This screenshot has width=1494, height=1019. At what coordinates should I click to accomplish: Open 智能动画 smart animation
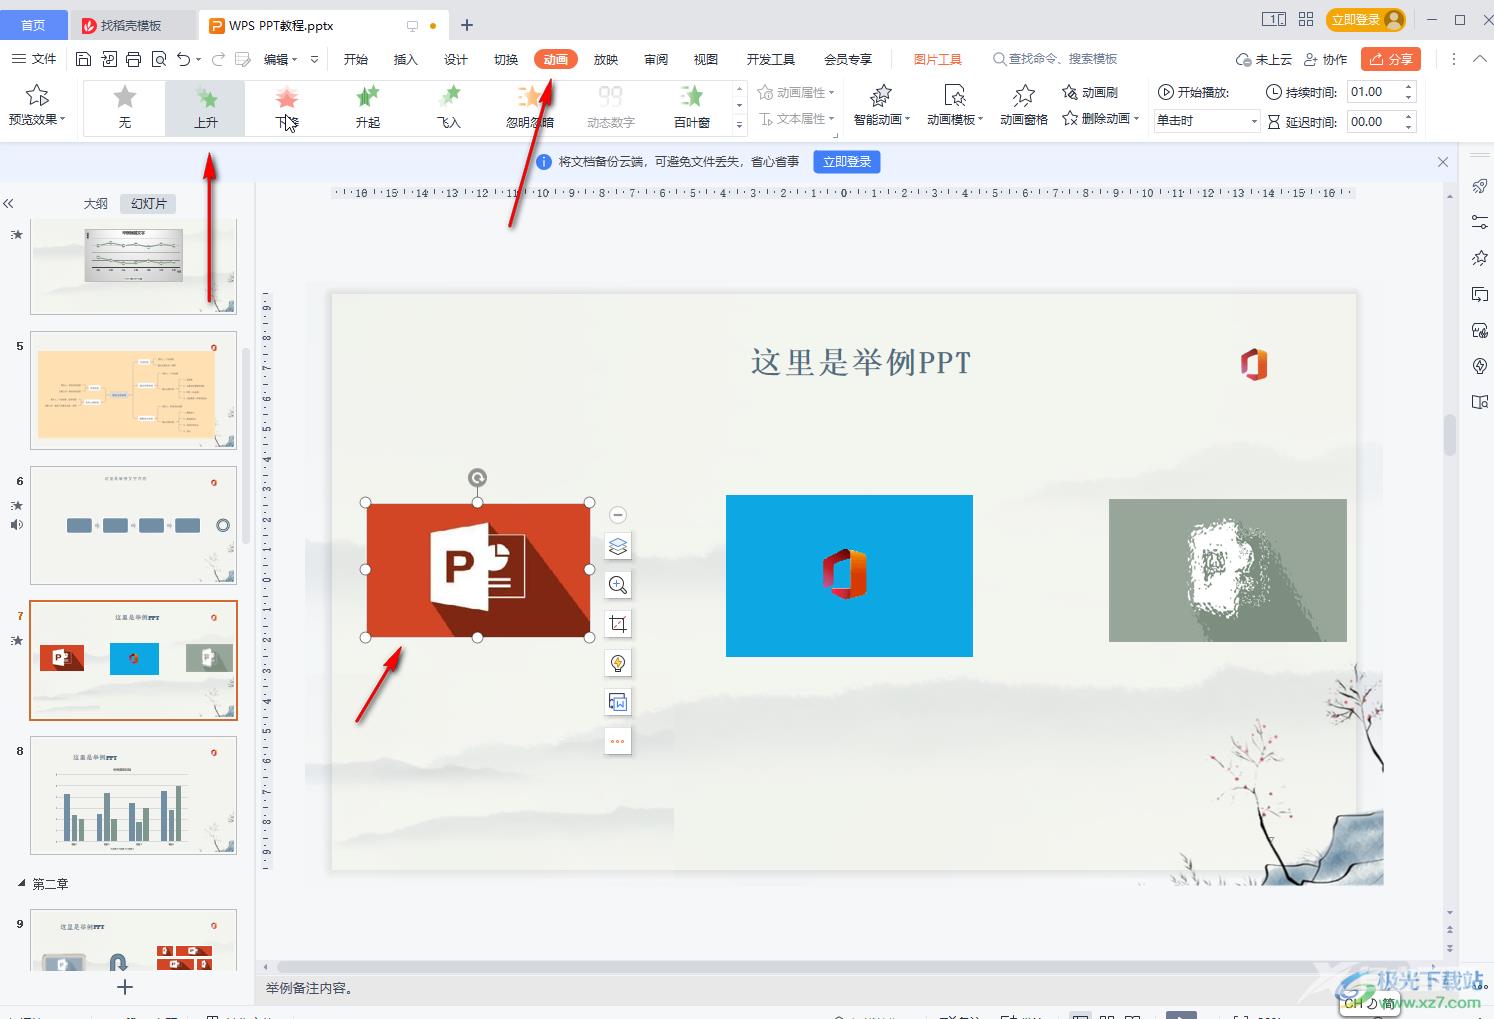pos(881,106)
